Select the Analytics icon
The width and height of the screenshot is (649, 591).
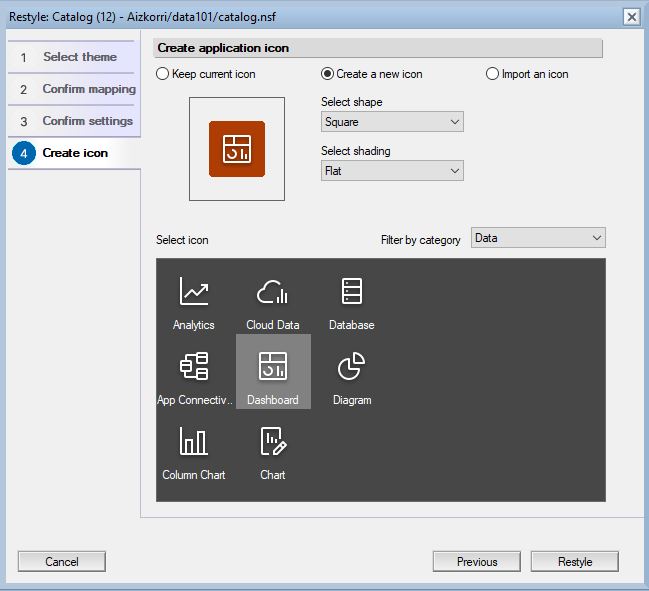pyautogui.click(x=194, y=299)
